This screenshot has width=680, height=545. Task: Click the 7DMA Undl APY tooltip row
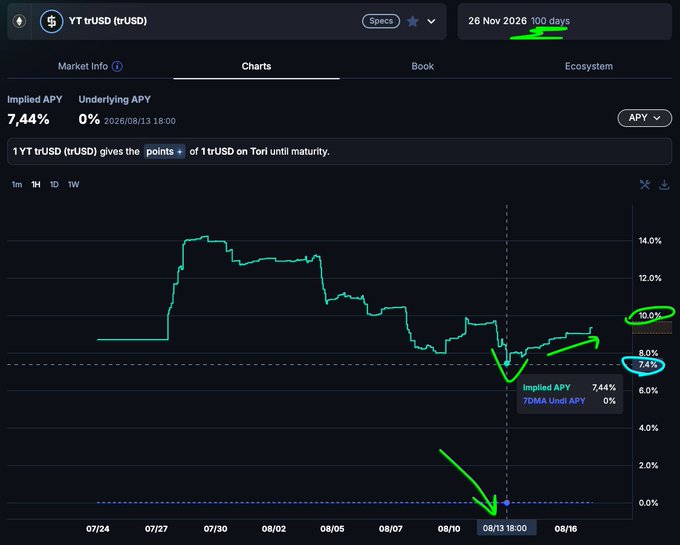(x=569, y=401)
